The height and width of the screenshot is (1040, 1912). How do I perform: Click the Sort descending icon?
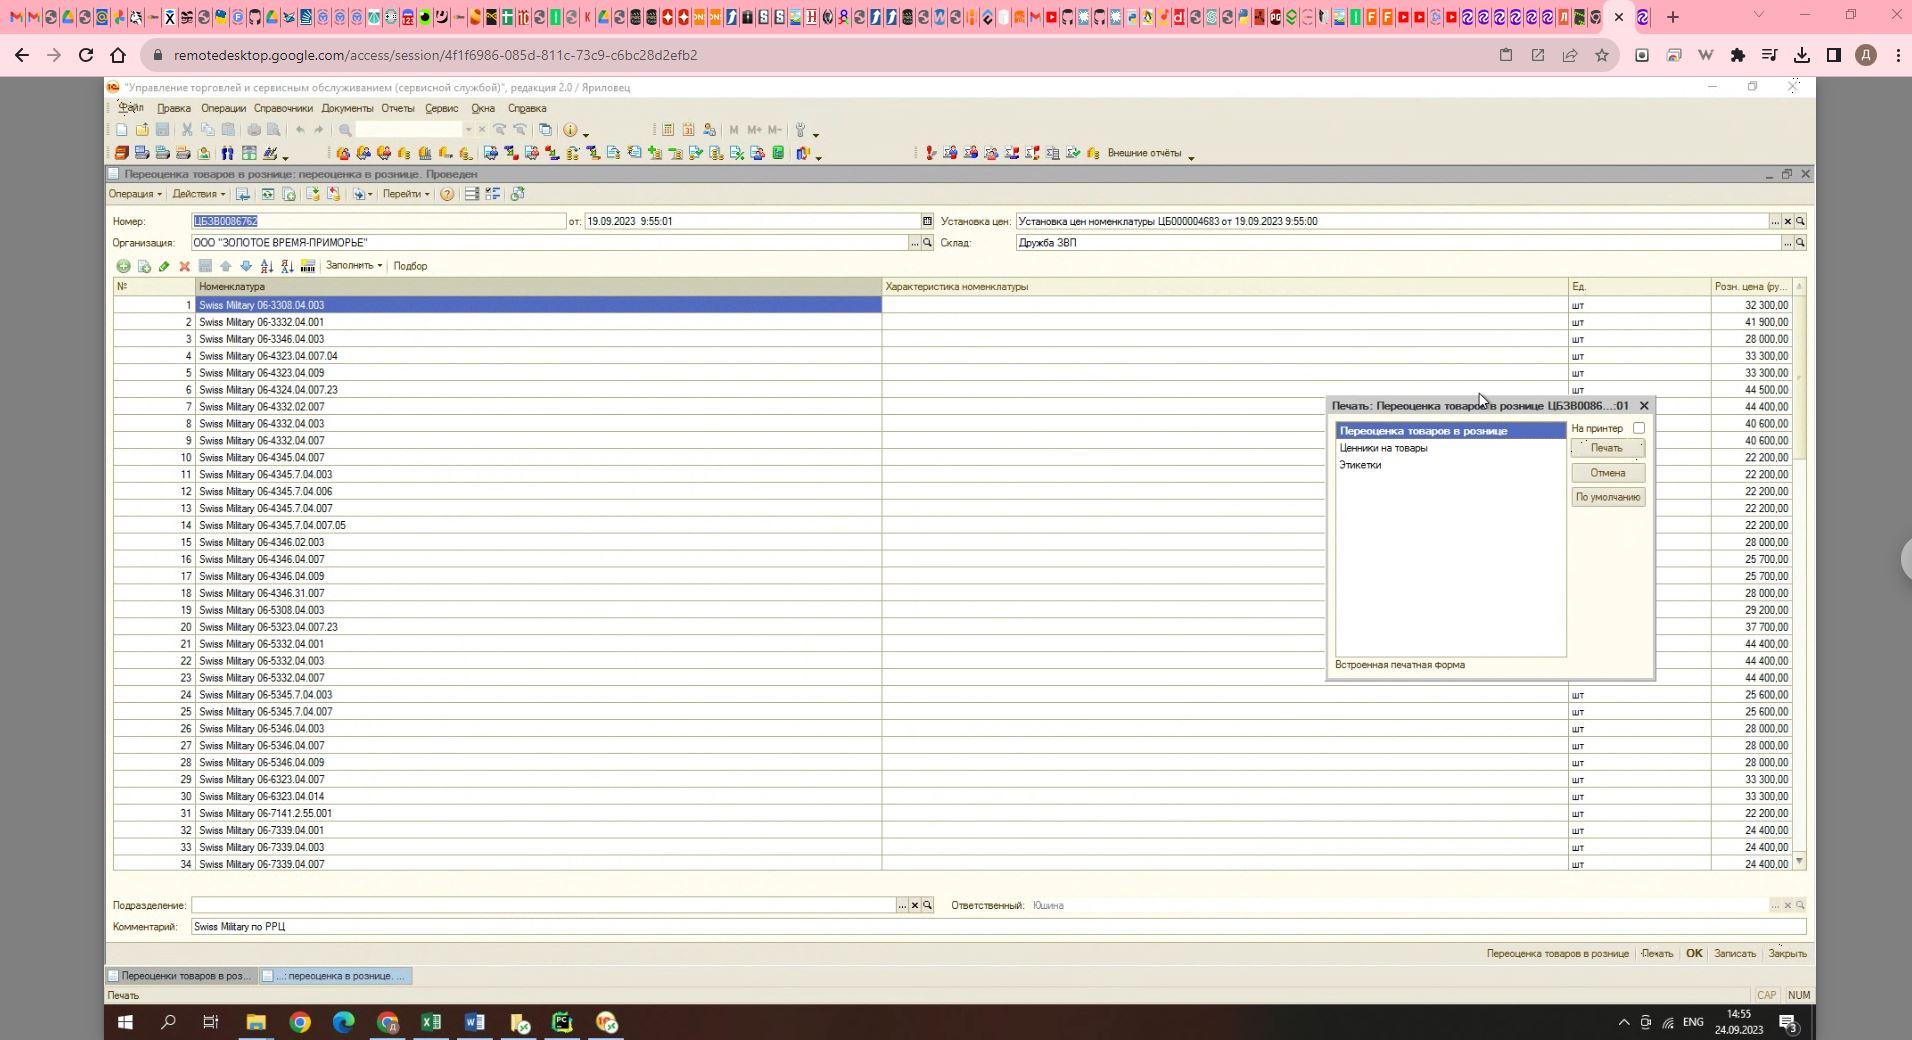click(287, 266)
